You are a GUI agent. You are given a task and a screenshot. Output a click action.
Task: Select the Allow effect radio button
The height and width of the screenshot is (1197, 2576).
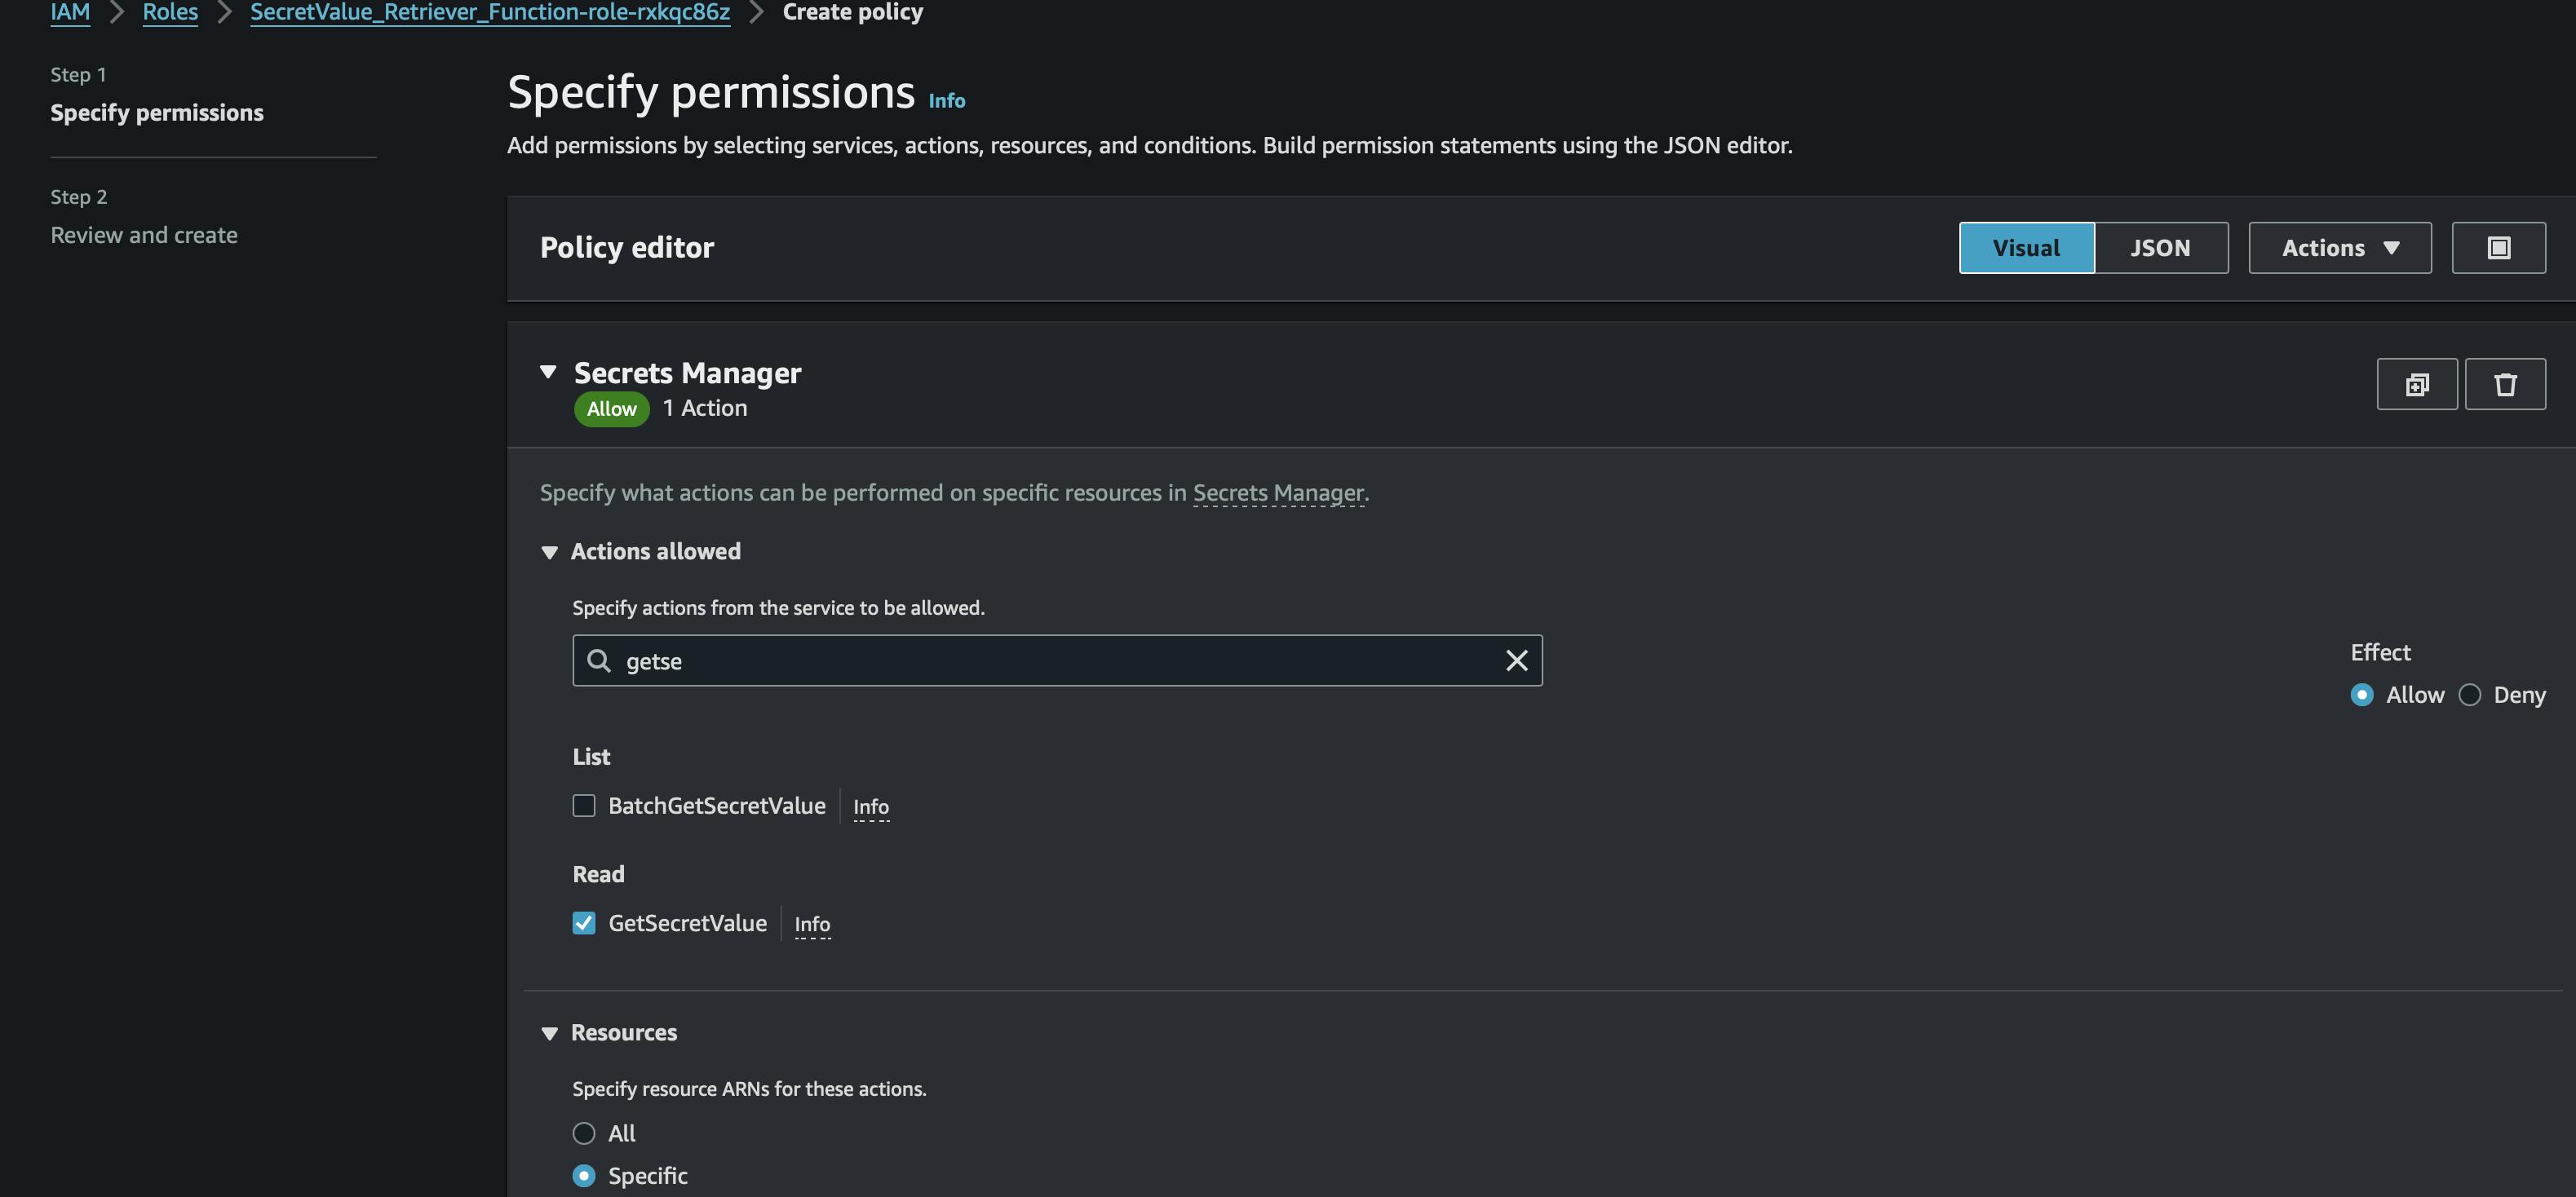pyautogui.click(x=2361, y=695)
